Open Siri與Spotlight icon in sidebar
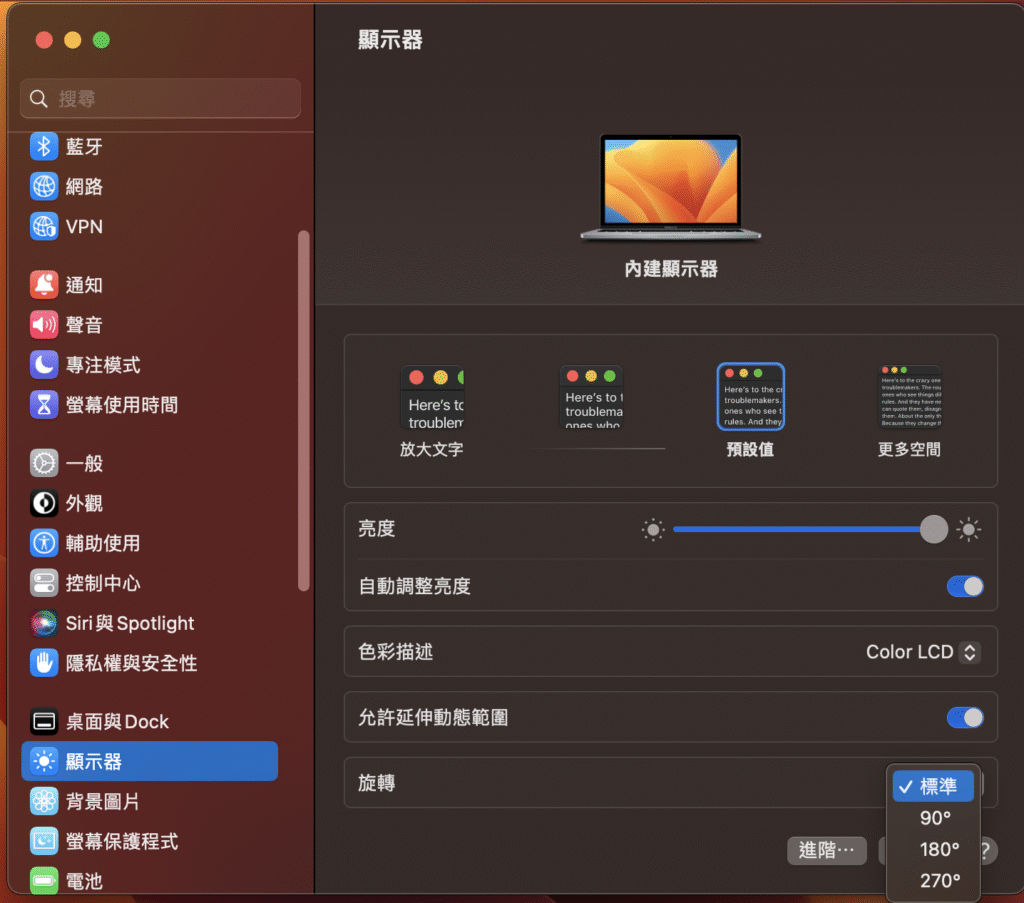Image resolution: width=1024 pixels, height=903 pixels. 44,623
